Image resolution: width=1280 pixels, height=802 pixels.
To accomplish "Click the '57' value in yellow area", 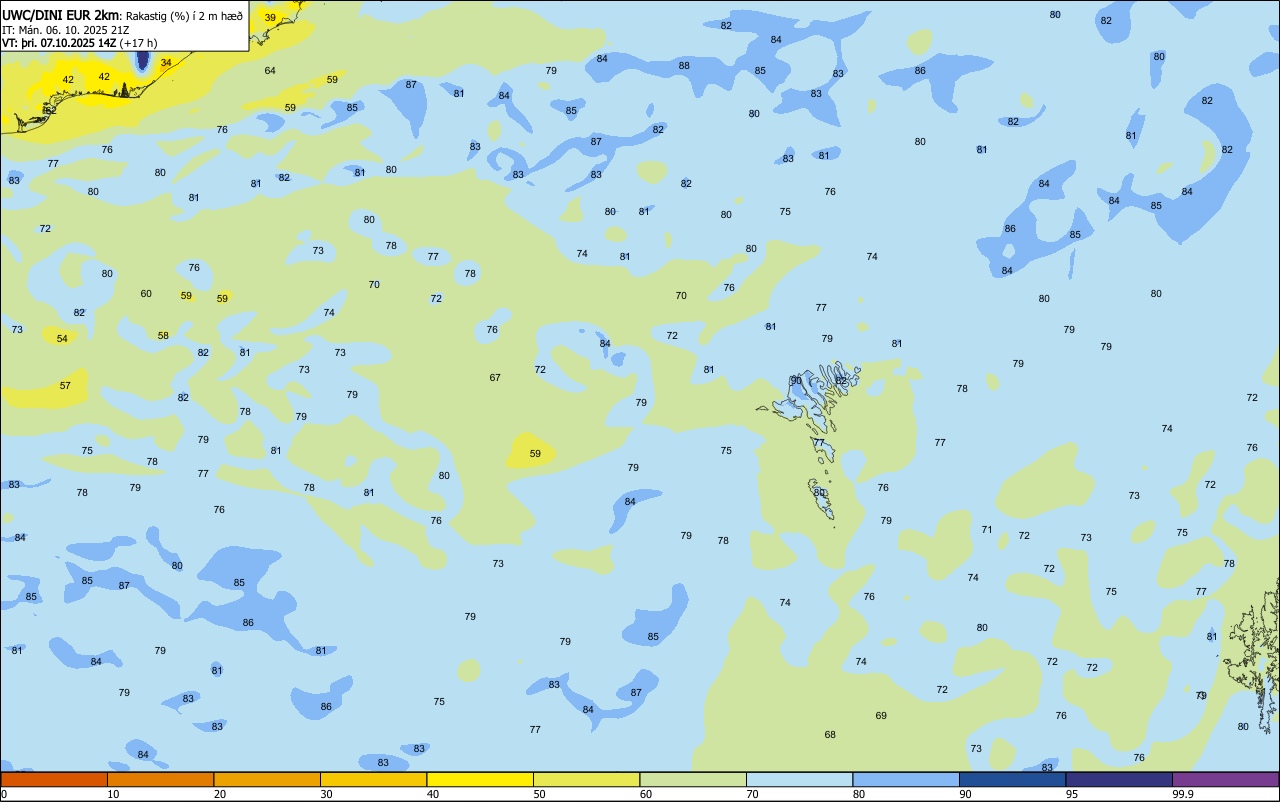I will pyautogui.click(x=65, y=386).
